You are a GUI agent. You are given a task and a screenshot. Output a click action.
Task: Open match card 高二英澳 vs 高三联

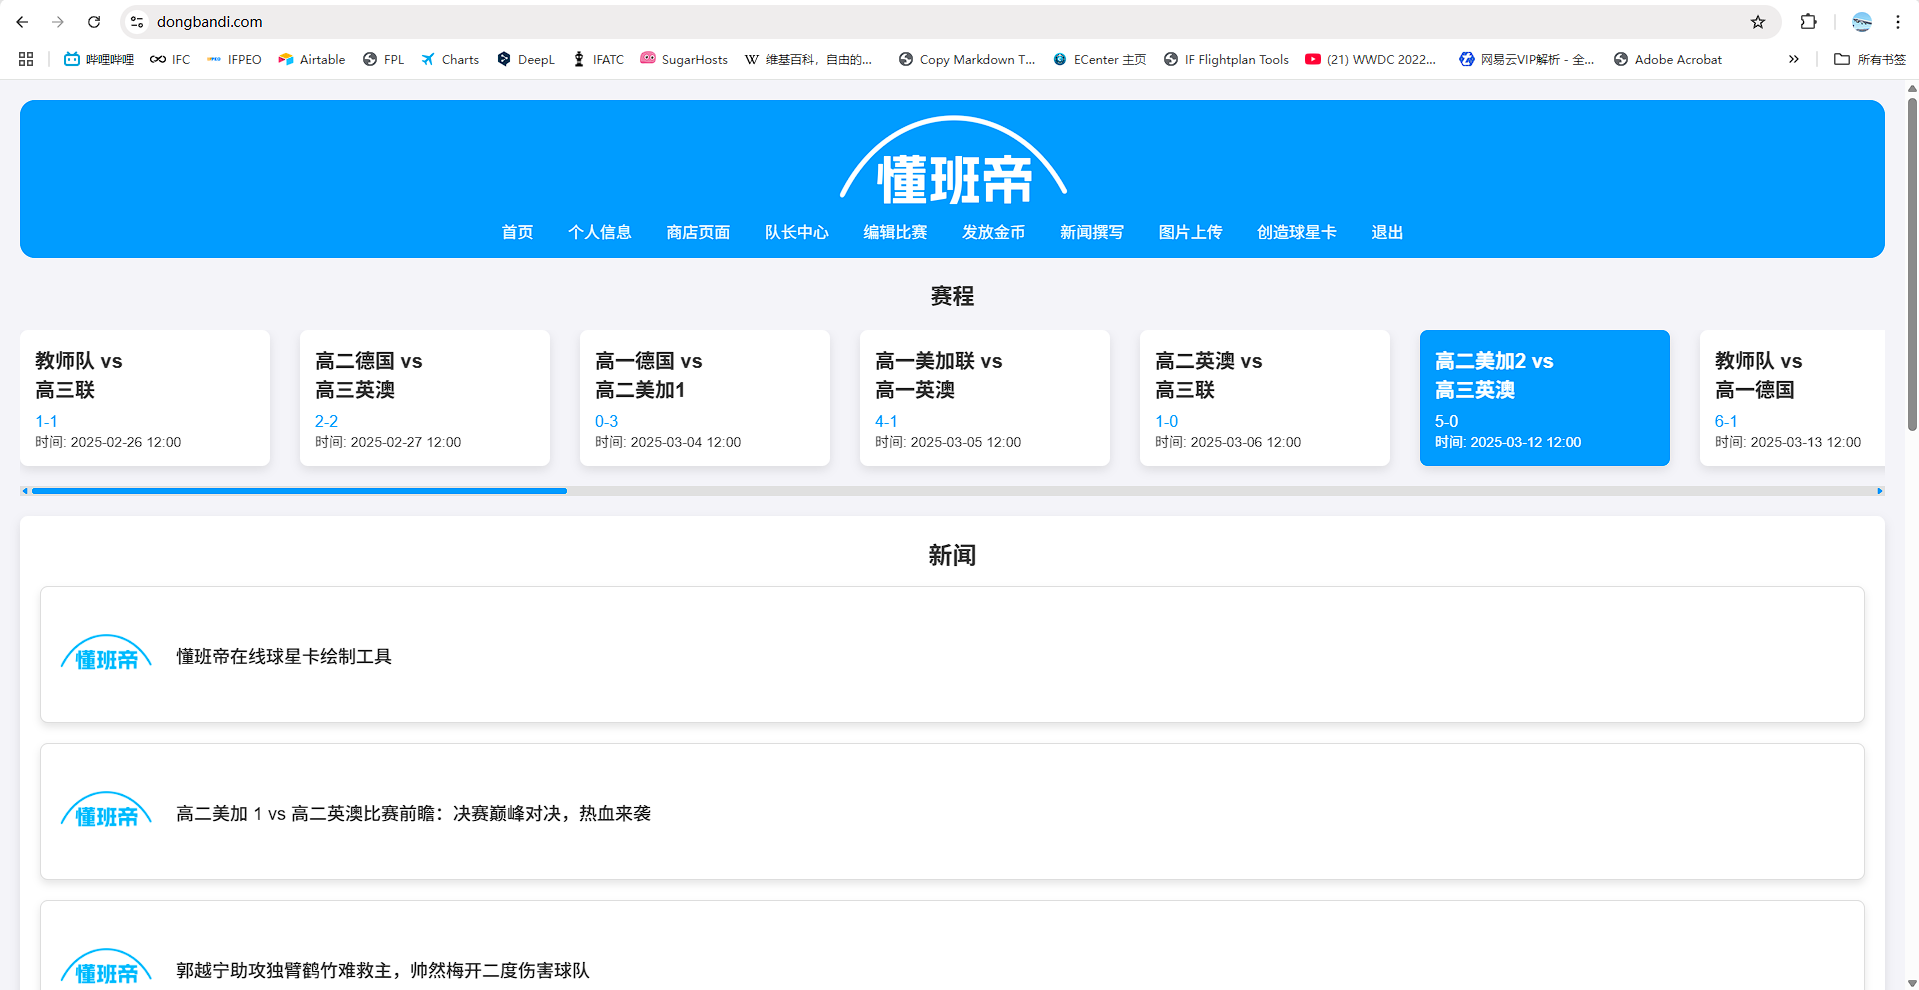pyautogui.click(x=1265, y=398)
